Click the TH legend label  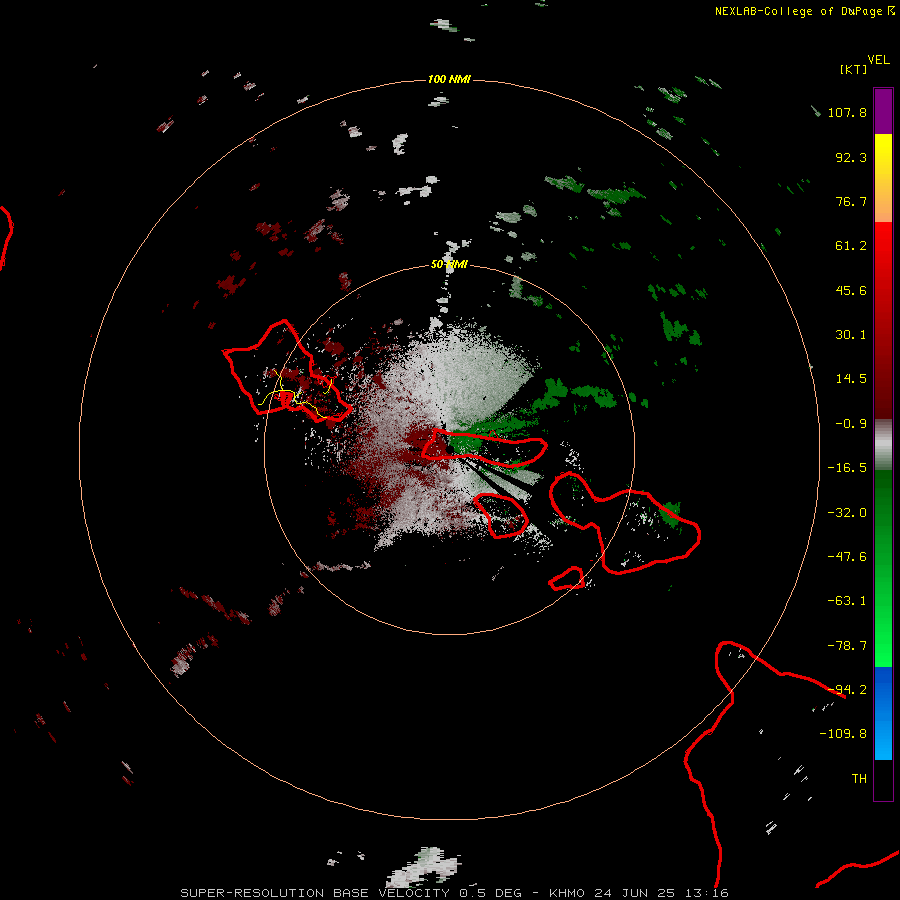click(859, 778)
